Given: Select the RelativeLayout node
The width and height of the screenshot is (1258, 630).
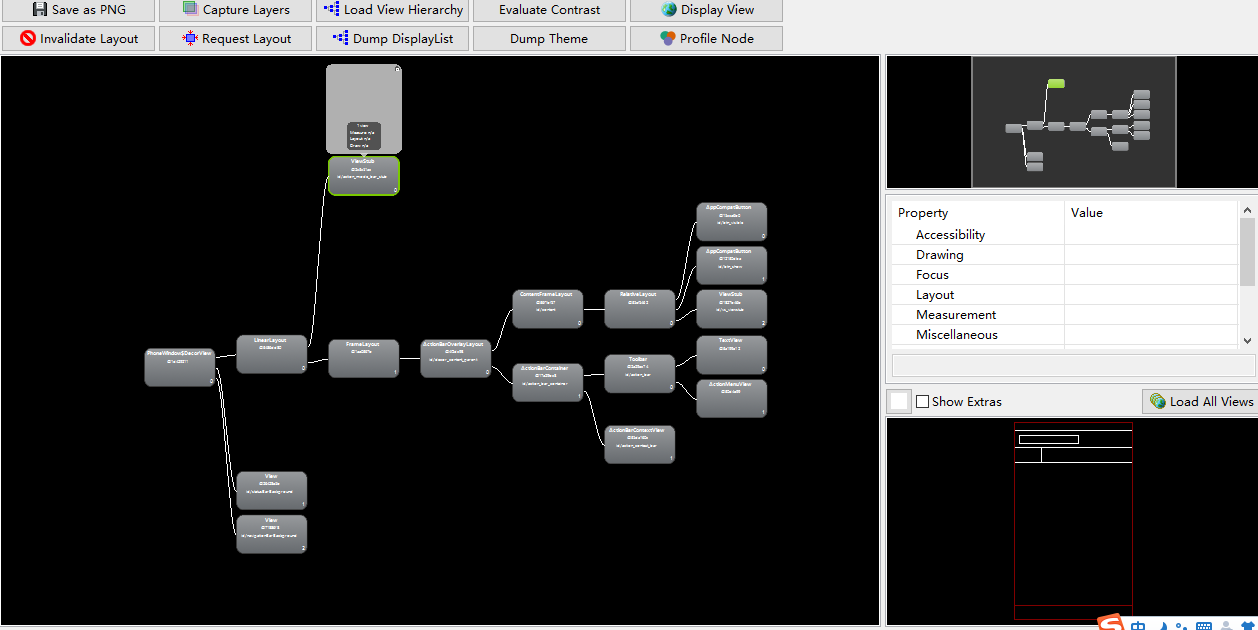Looking at the screenshot, I should pos(639,309).
